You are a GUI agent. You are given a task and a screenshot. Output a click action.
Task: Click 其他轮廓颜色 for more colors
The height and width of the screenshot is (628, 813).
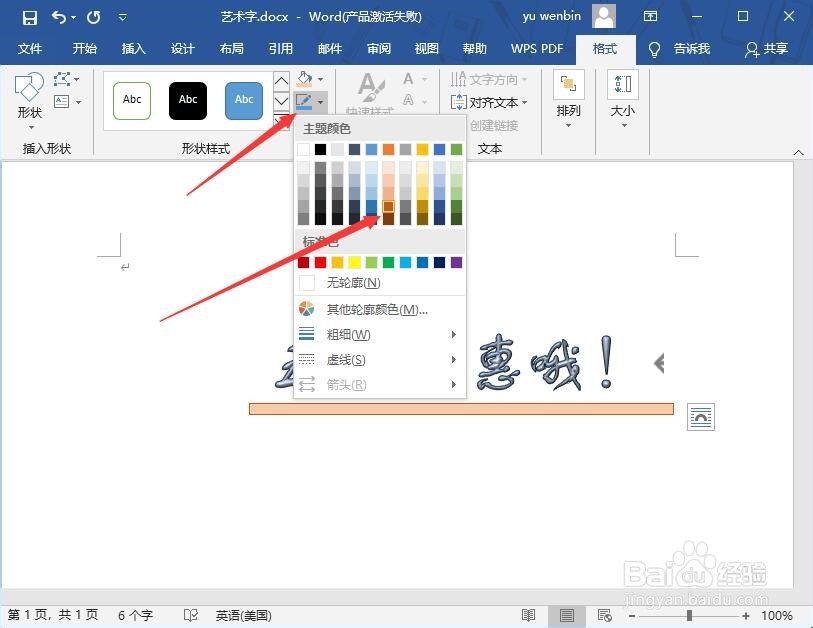tap(375, 310)
